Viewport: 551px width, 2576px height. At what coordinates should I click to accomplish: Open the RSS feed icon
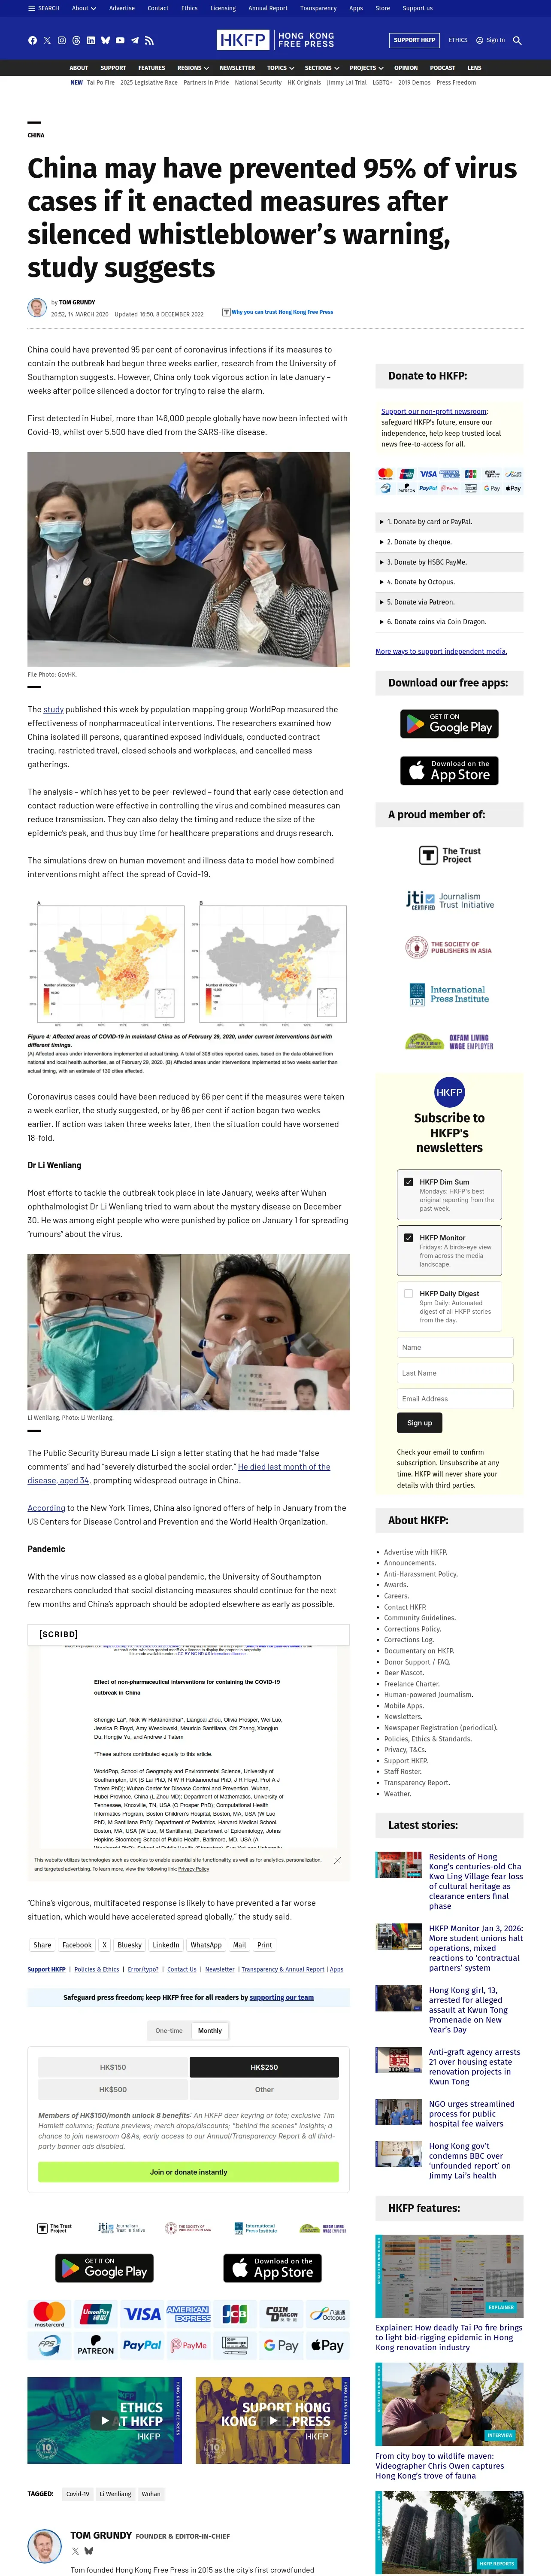[x=149, y=41]
